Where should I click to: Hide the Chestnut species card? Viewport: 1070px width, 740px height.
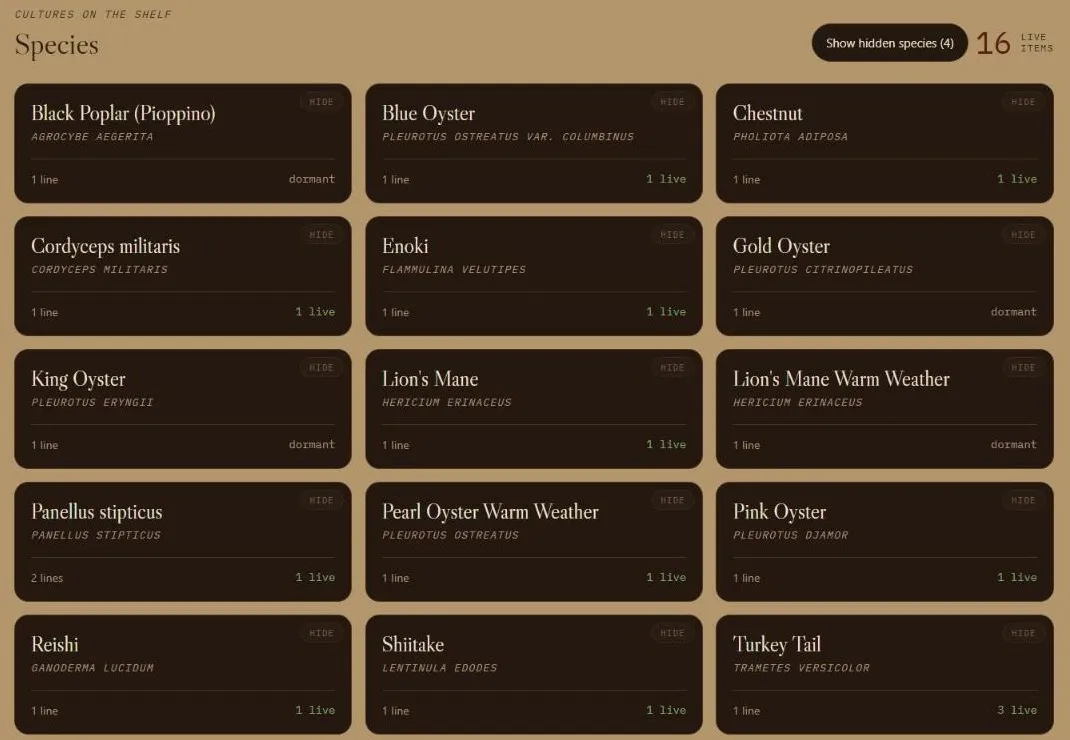click(x=1023, y=102)
